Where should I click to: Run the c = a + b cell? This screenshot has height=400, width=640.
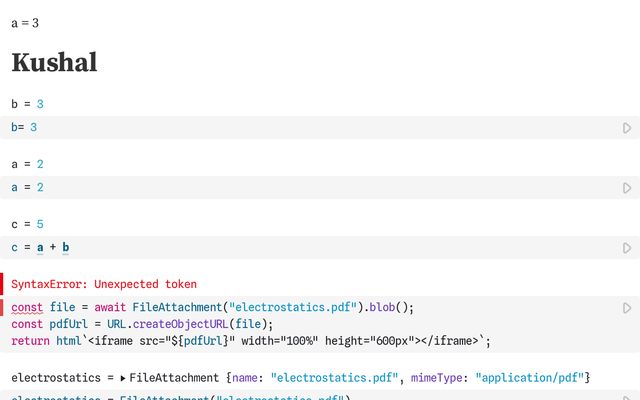(x=627, y=248)
